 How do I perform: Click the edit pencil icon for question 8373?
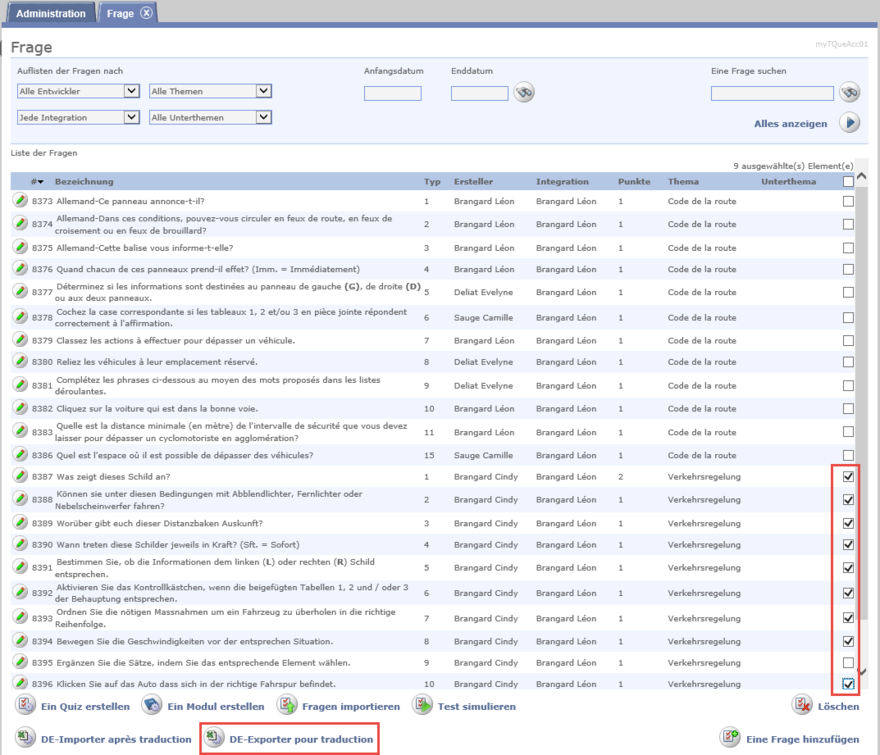[20, 201]
